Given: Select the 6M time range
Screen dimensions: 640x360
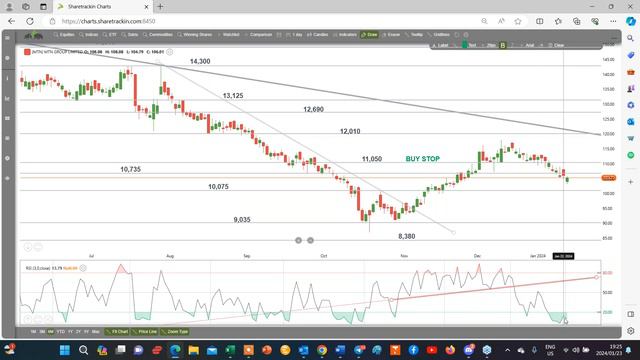Looking at the screenshot, I should pos(51,332).
